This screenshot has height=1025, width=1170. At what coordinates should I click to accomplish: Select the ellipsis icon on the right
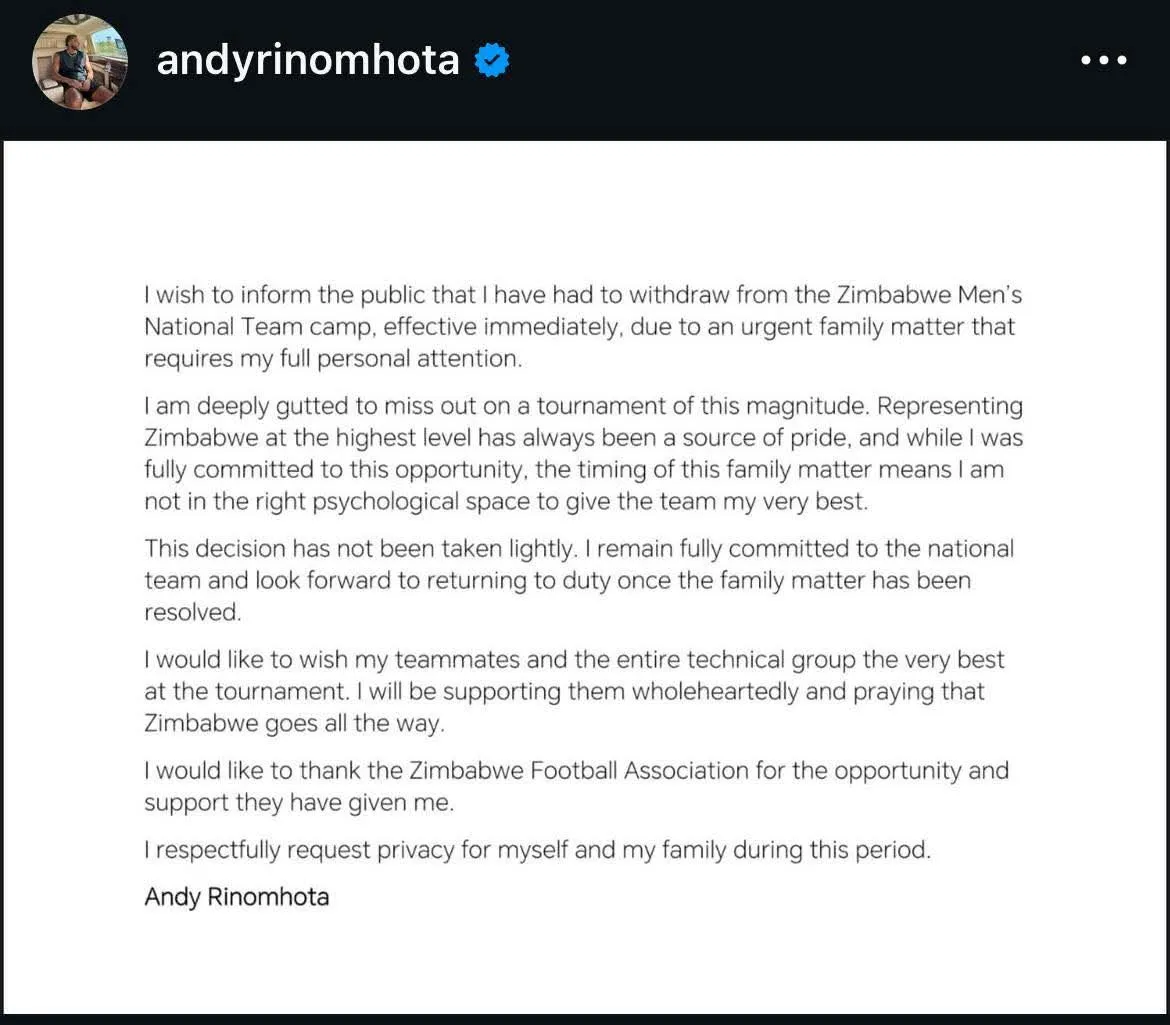click(1102, 60)
